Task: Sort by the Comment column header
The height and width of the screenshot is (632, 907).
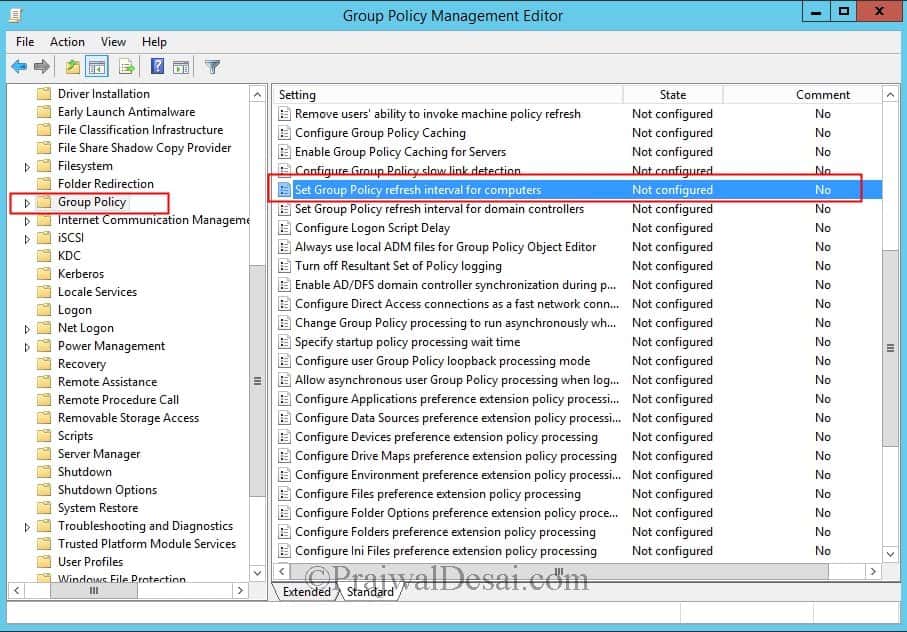Action: (803, 95)
